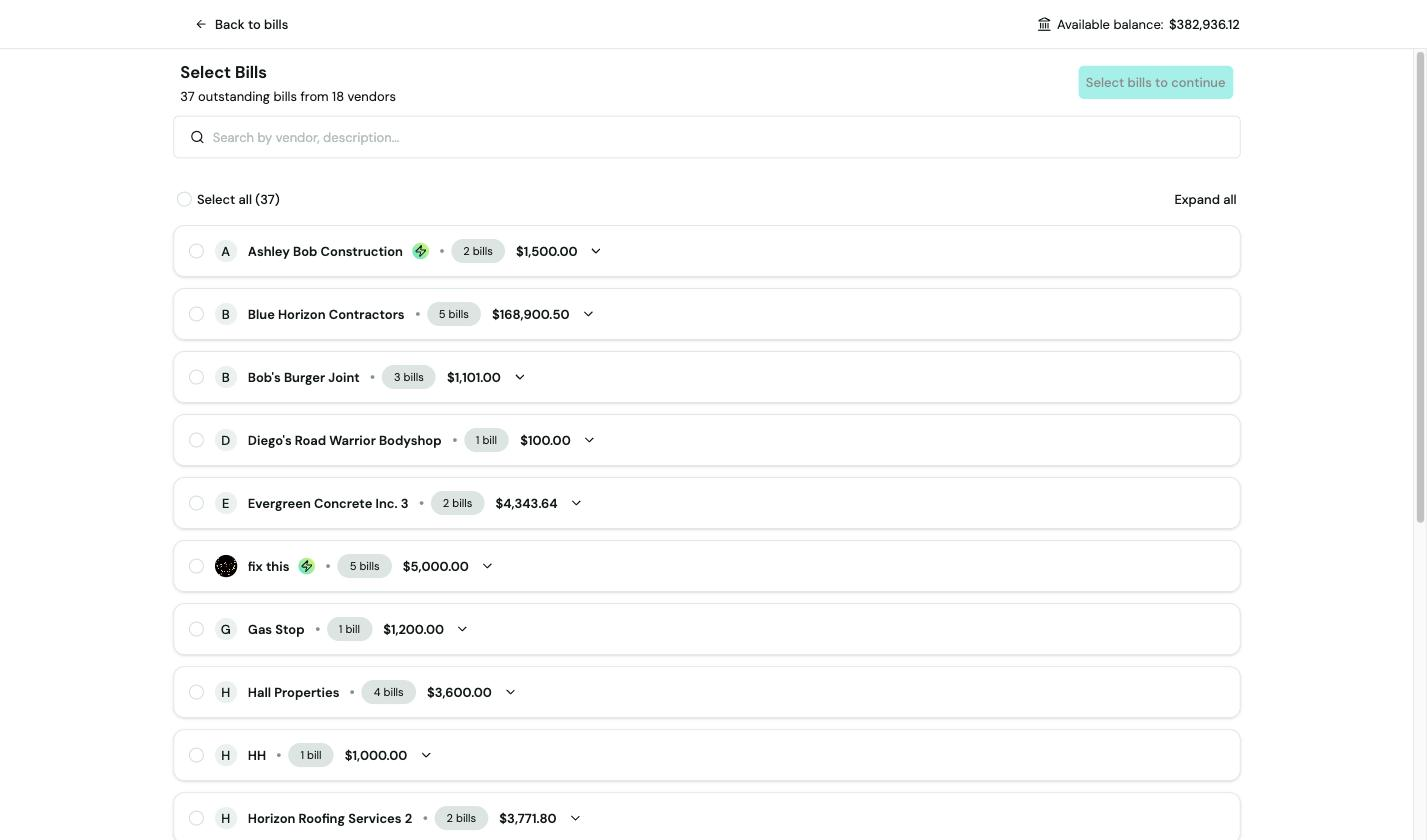This screenshot has height=840, width=1427.
Task: Expand Evergreen Concrete Inc. 3 chevron
Action: [x=576, y=503]
